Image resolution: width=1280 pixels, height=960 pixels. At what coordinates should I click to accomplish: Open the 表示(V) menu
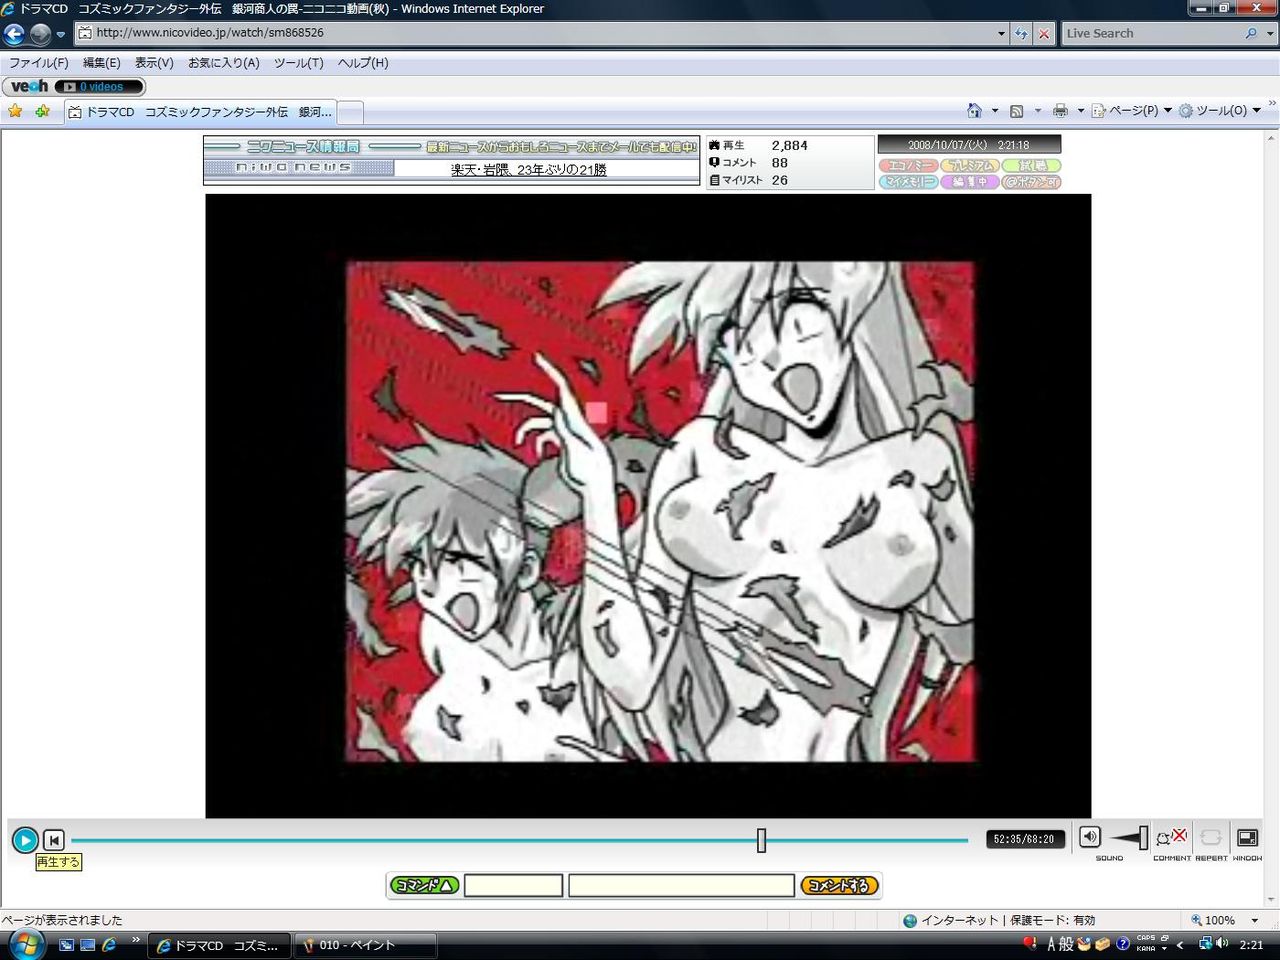[154, 63]
